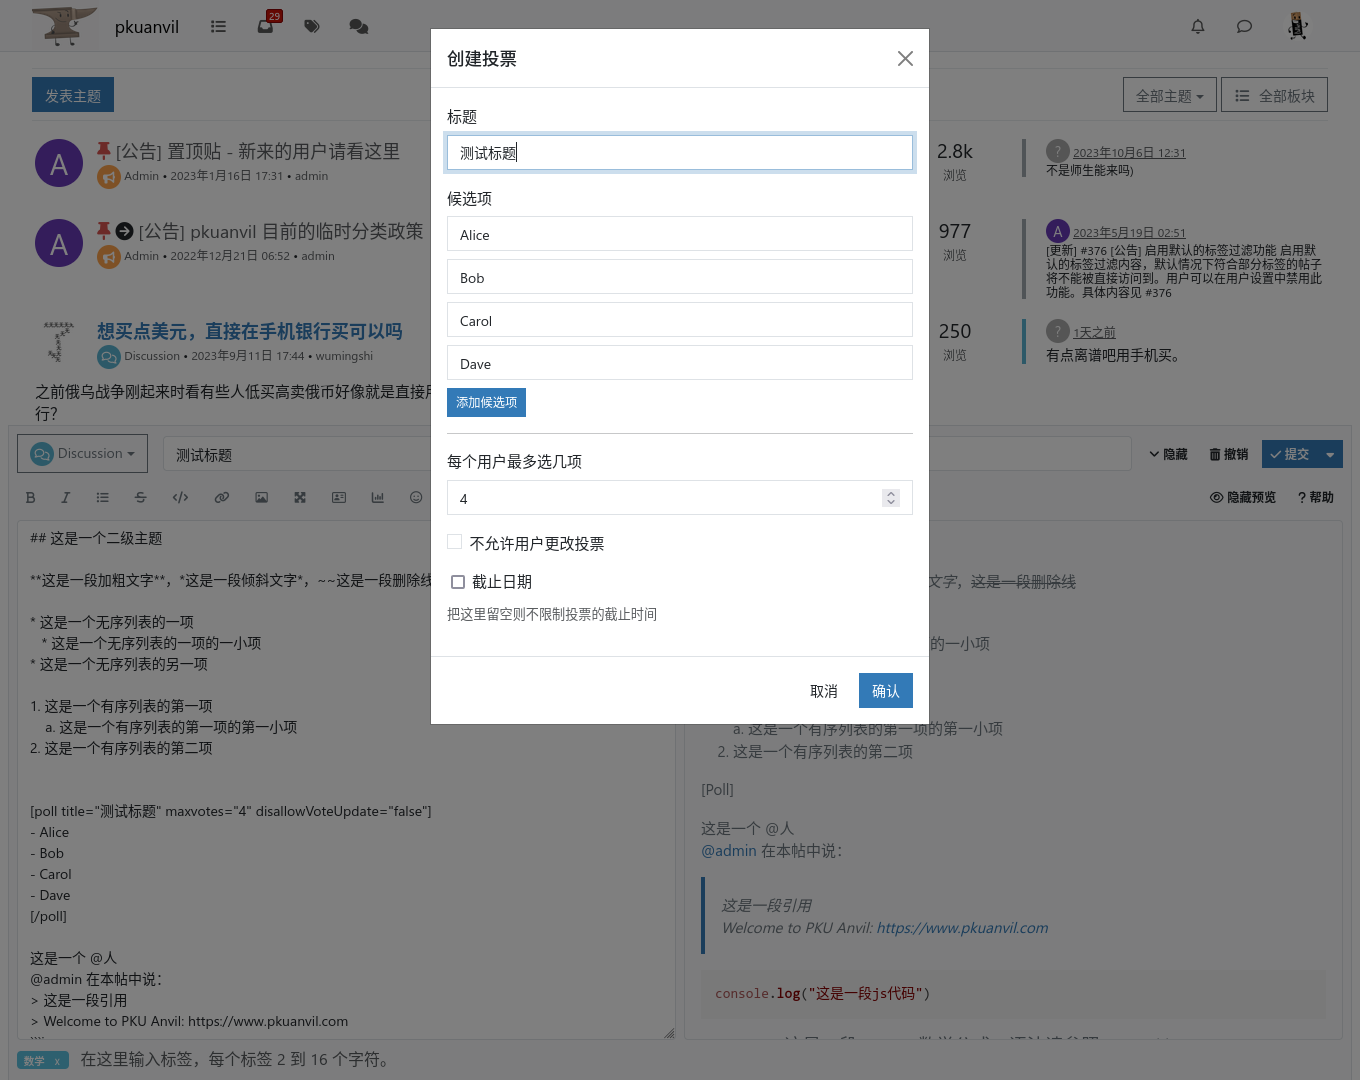Toggle 不允许用户更改投票 checkbox
This screenshot has width=1360, height=1080.
(455, 542)
